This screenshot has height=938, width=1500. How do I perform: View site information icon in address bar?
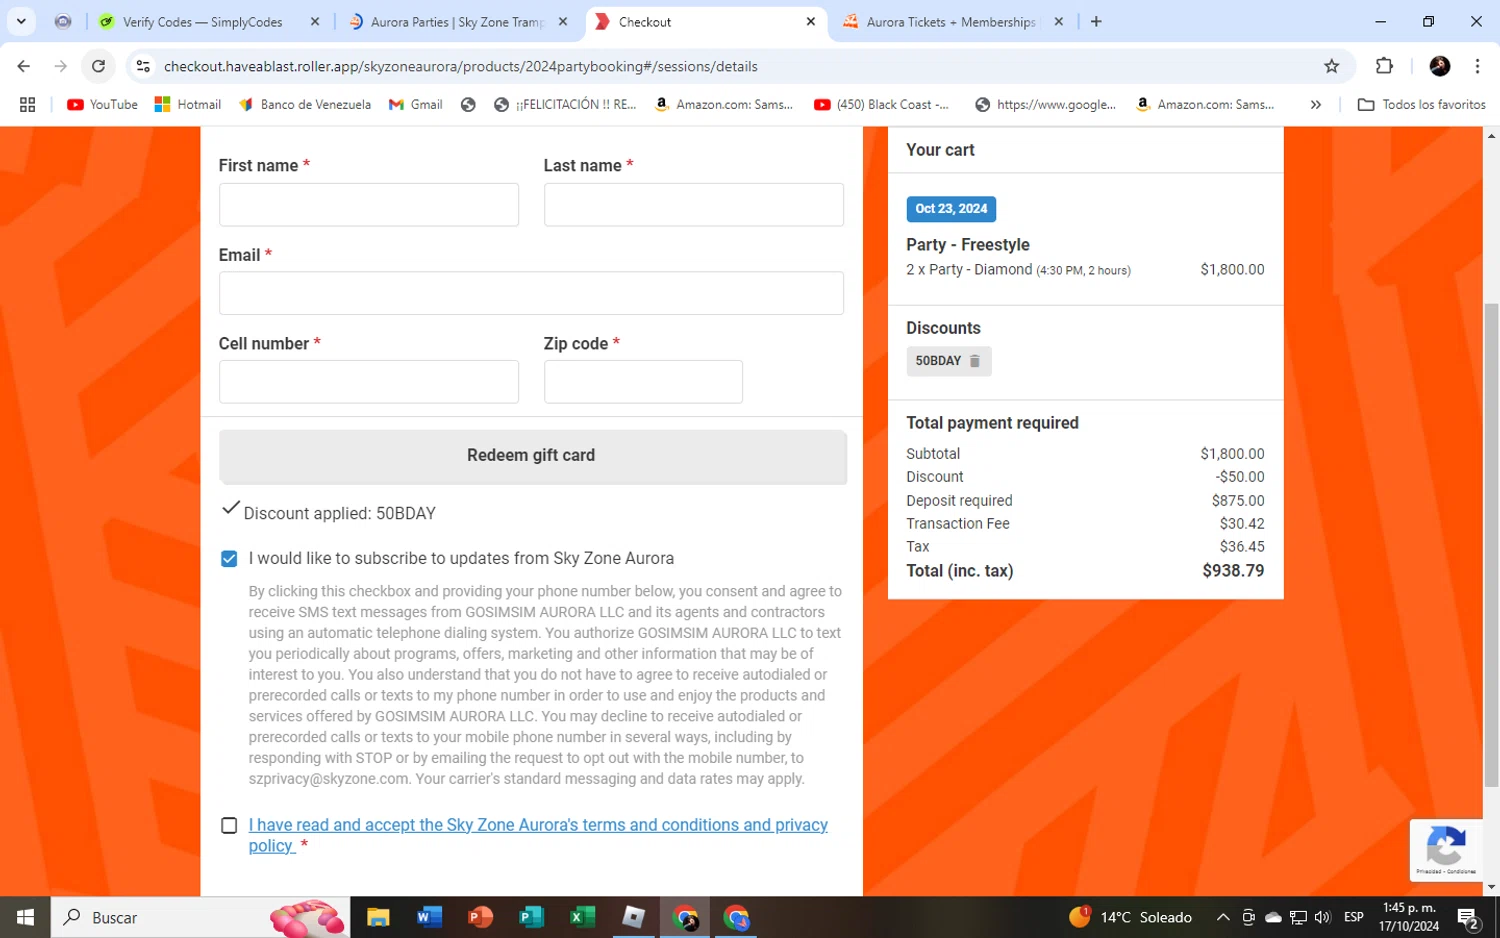pos(143,66)
